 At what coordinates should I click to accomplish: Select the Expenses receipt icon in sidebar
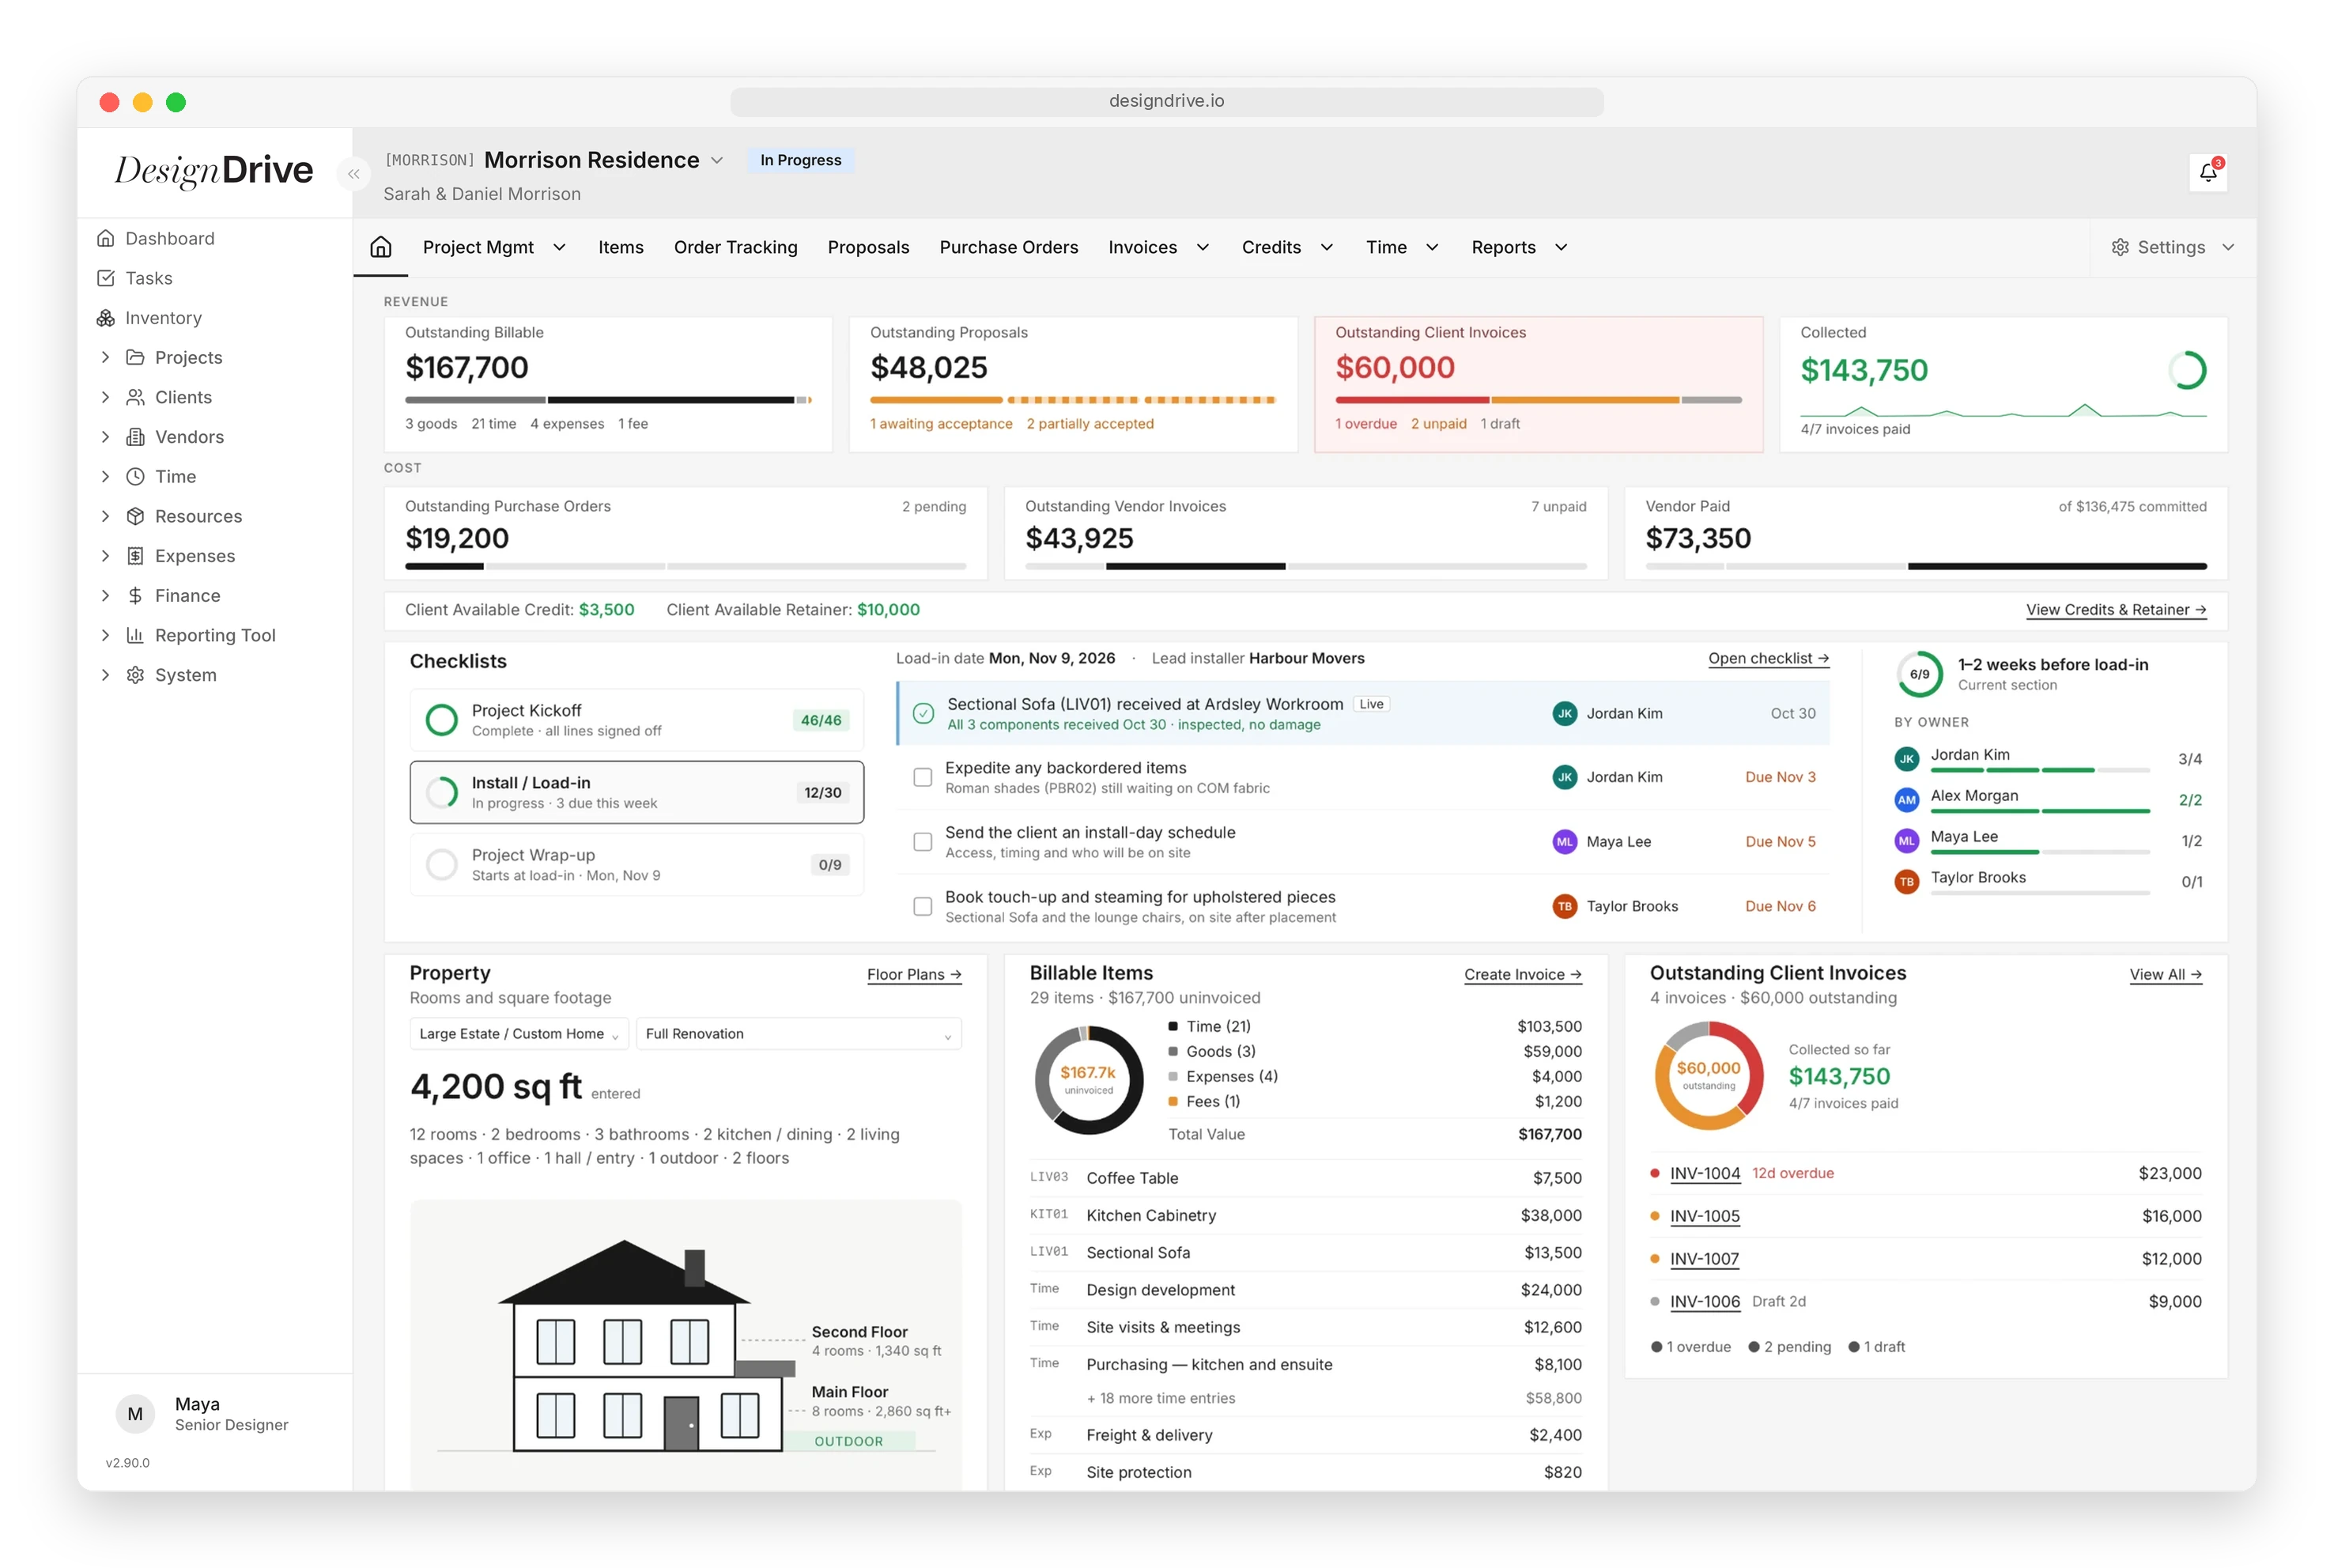135,556
